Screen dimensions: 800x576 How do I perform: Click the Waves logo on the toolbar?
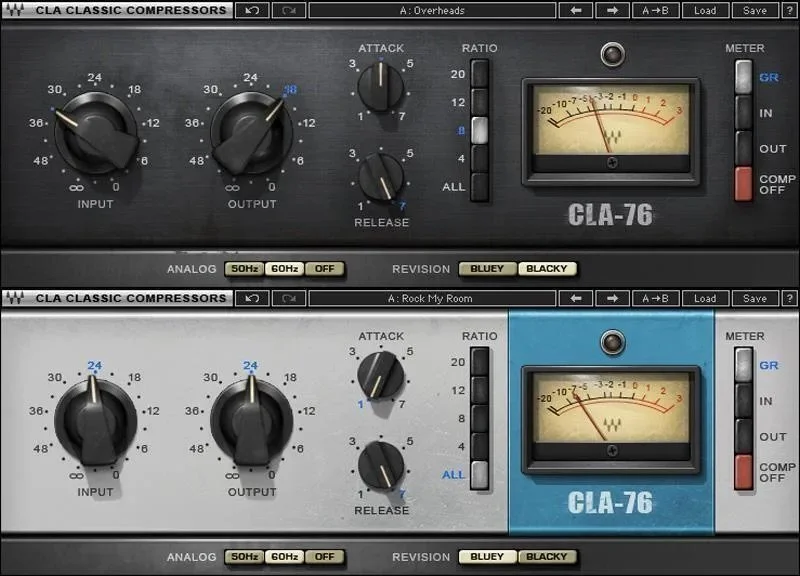[x=15, y=10]
